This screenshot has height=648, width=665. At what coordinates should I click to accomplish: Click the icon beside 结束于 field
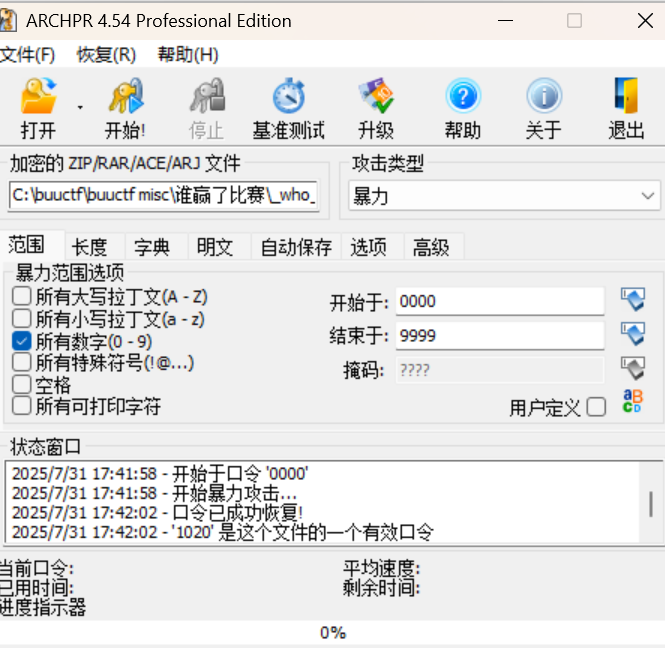[x=633, y=334]
